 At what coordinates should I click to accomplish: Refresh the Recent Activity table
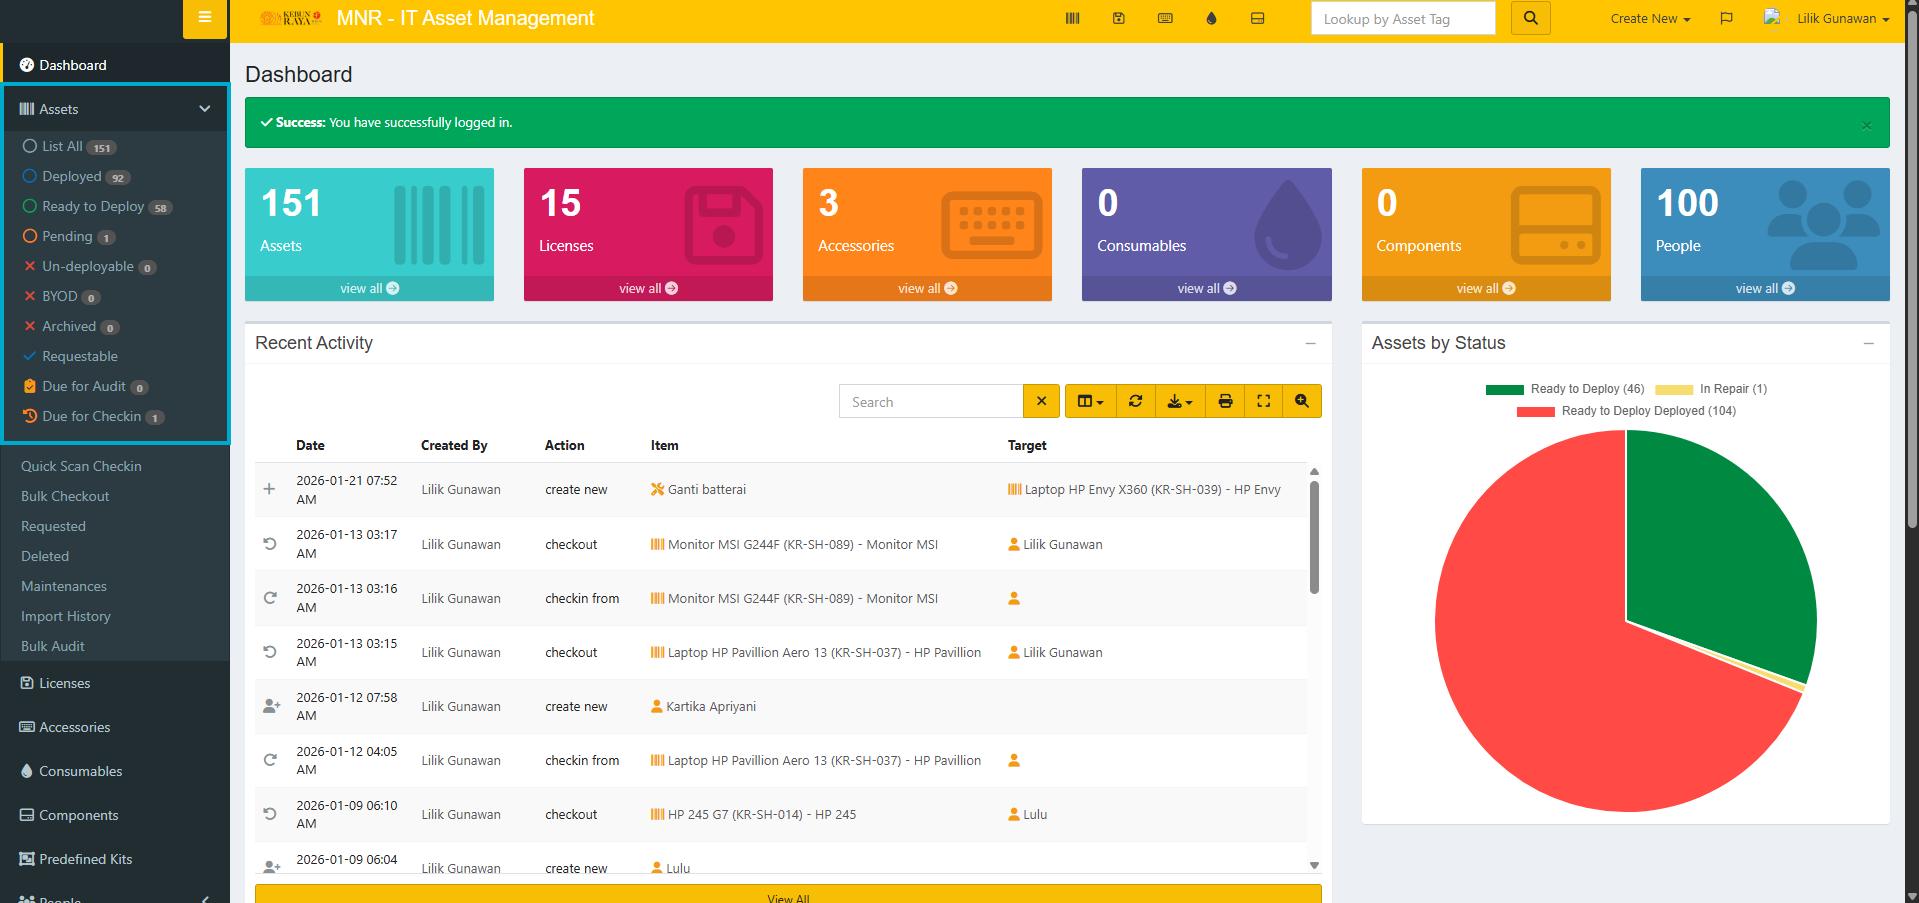click(1135, 401)
